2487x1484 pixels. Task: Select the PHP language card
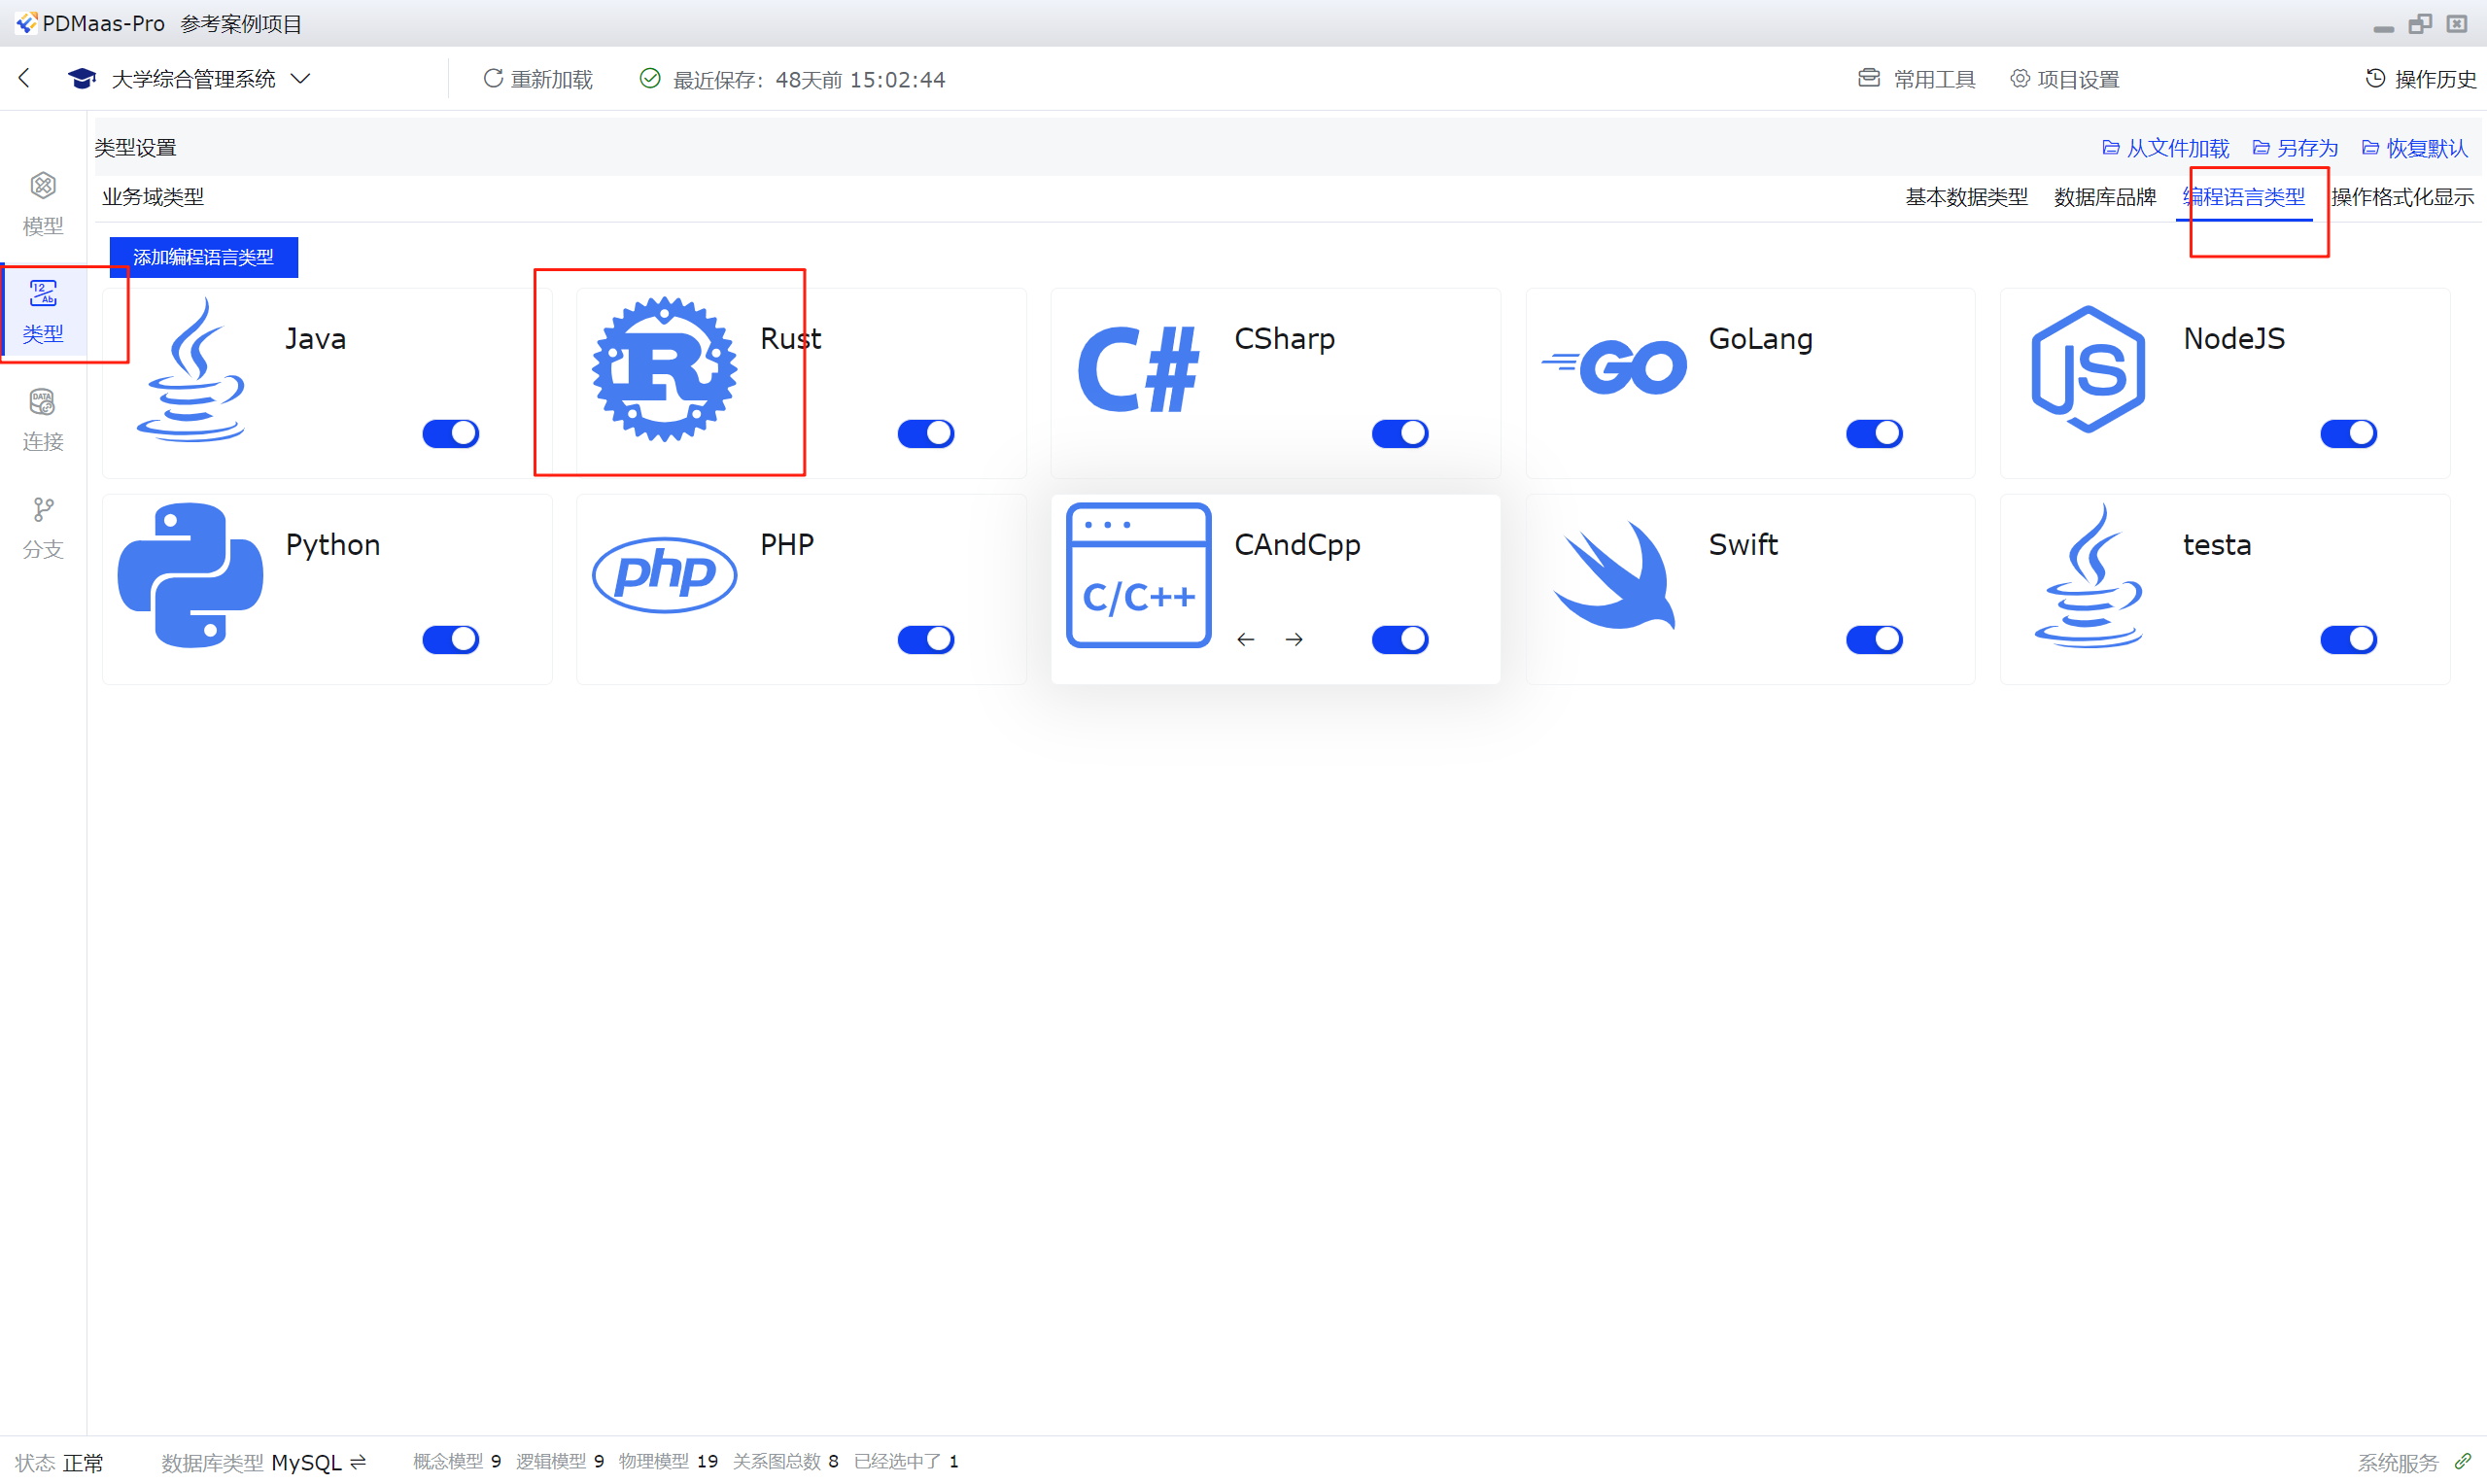(800, 588)
